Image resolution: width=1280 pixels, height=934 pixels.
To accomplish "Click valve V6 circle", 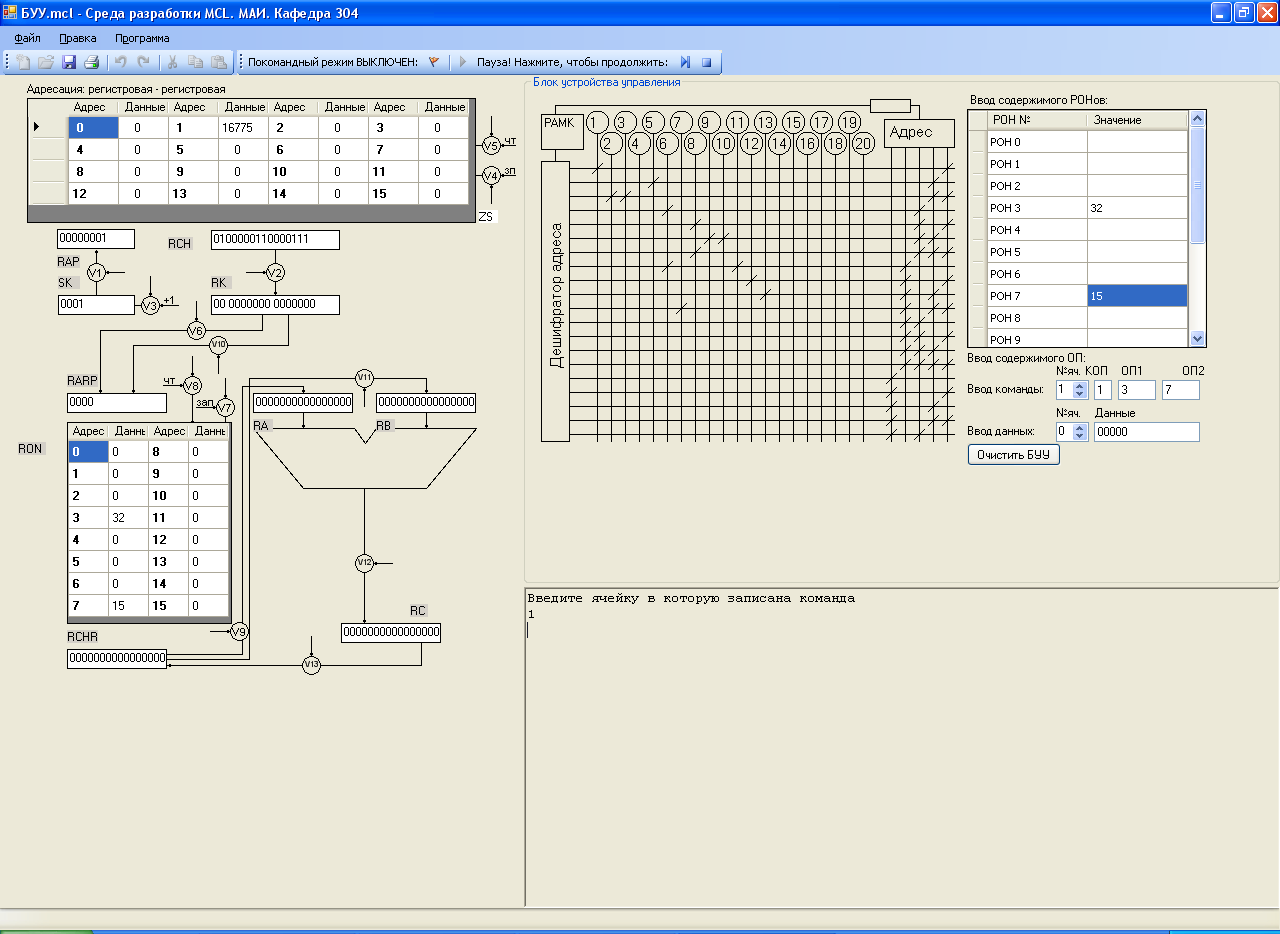I will pos(196,330).
